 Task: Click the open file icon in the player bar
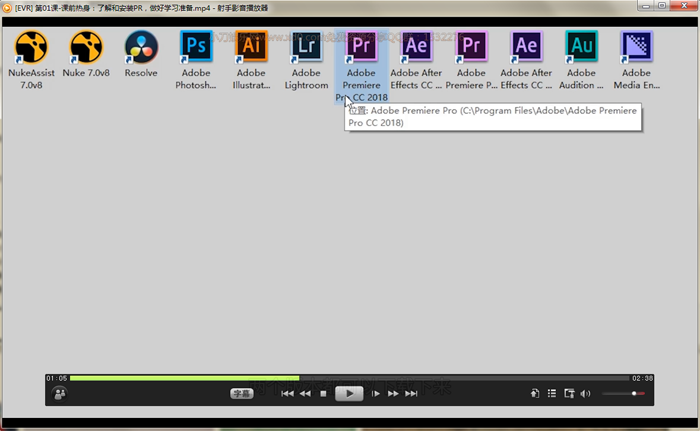[535, 393]
